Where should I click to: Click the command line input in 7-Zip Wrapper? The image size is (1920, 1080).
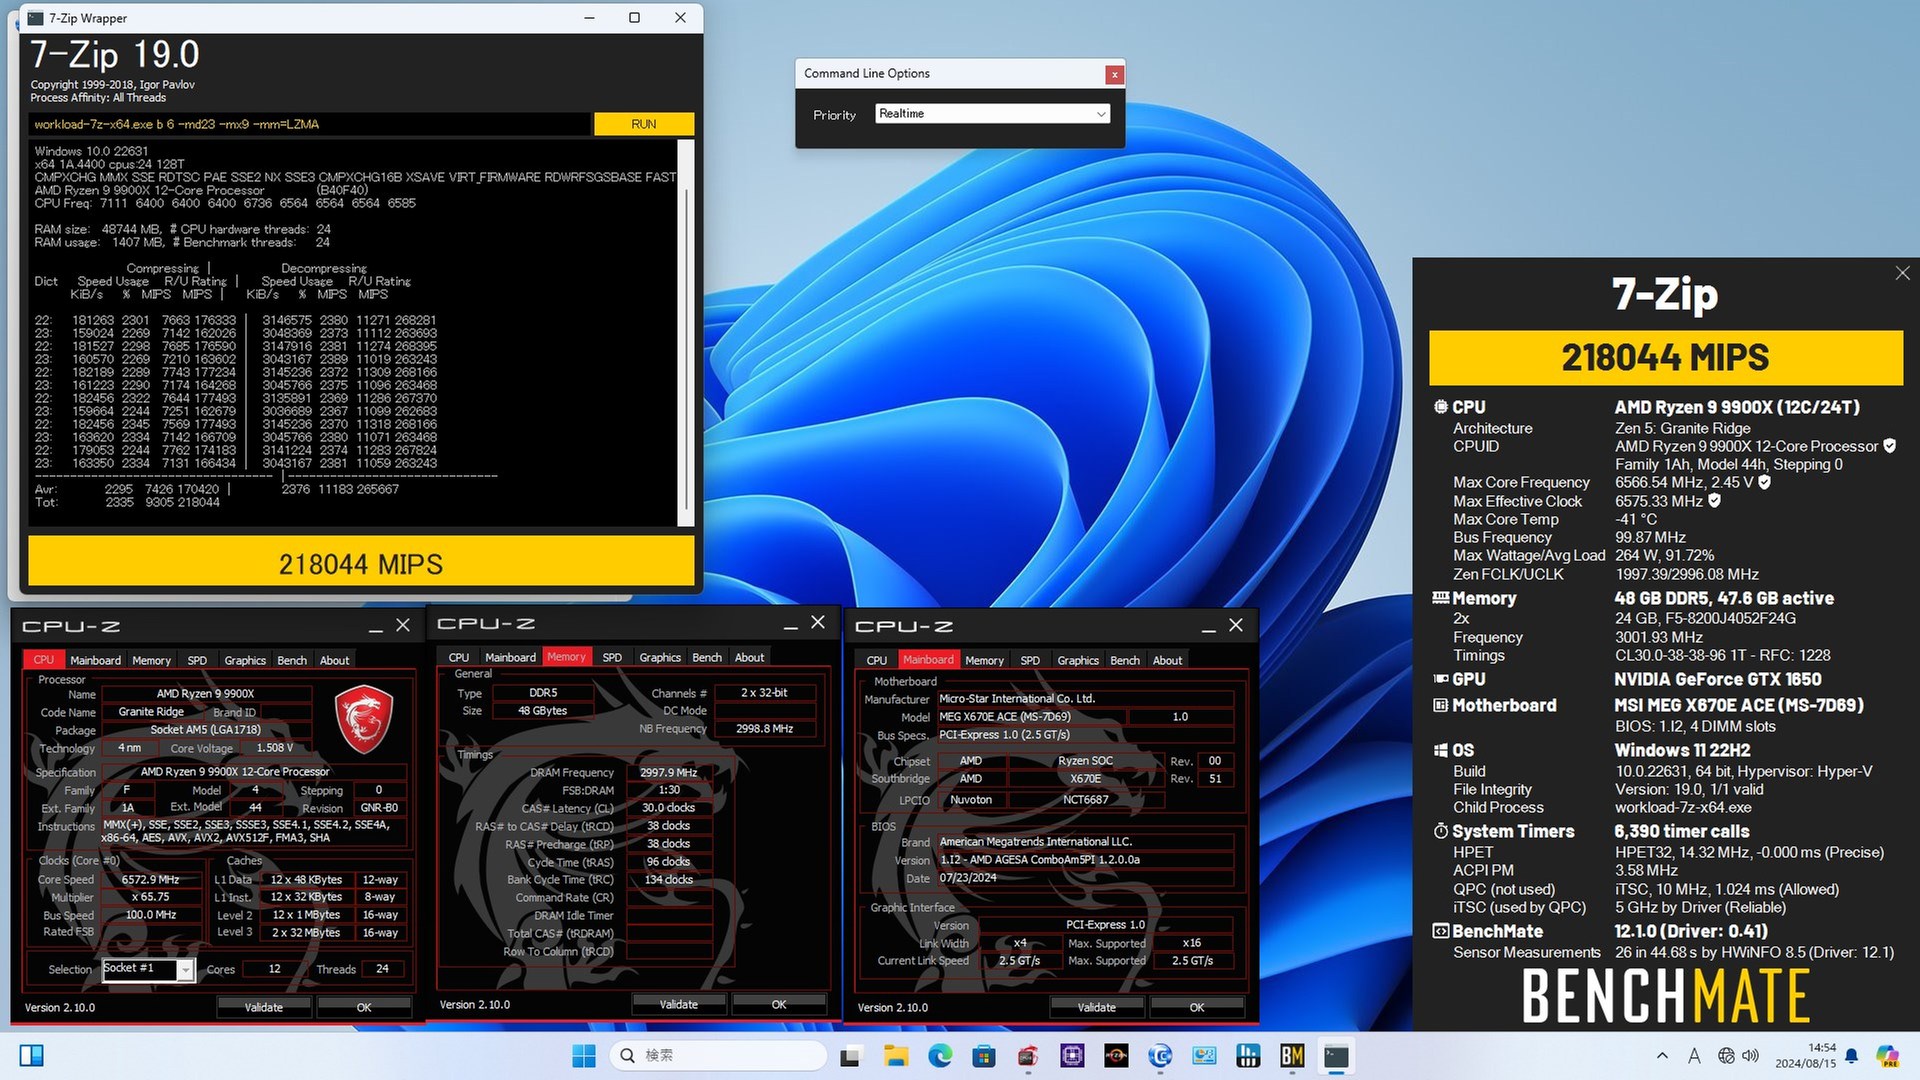310,124
